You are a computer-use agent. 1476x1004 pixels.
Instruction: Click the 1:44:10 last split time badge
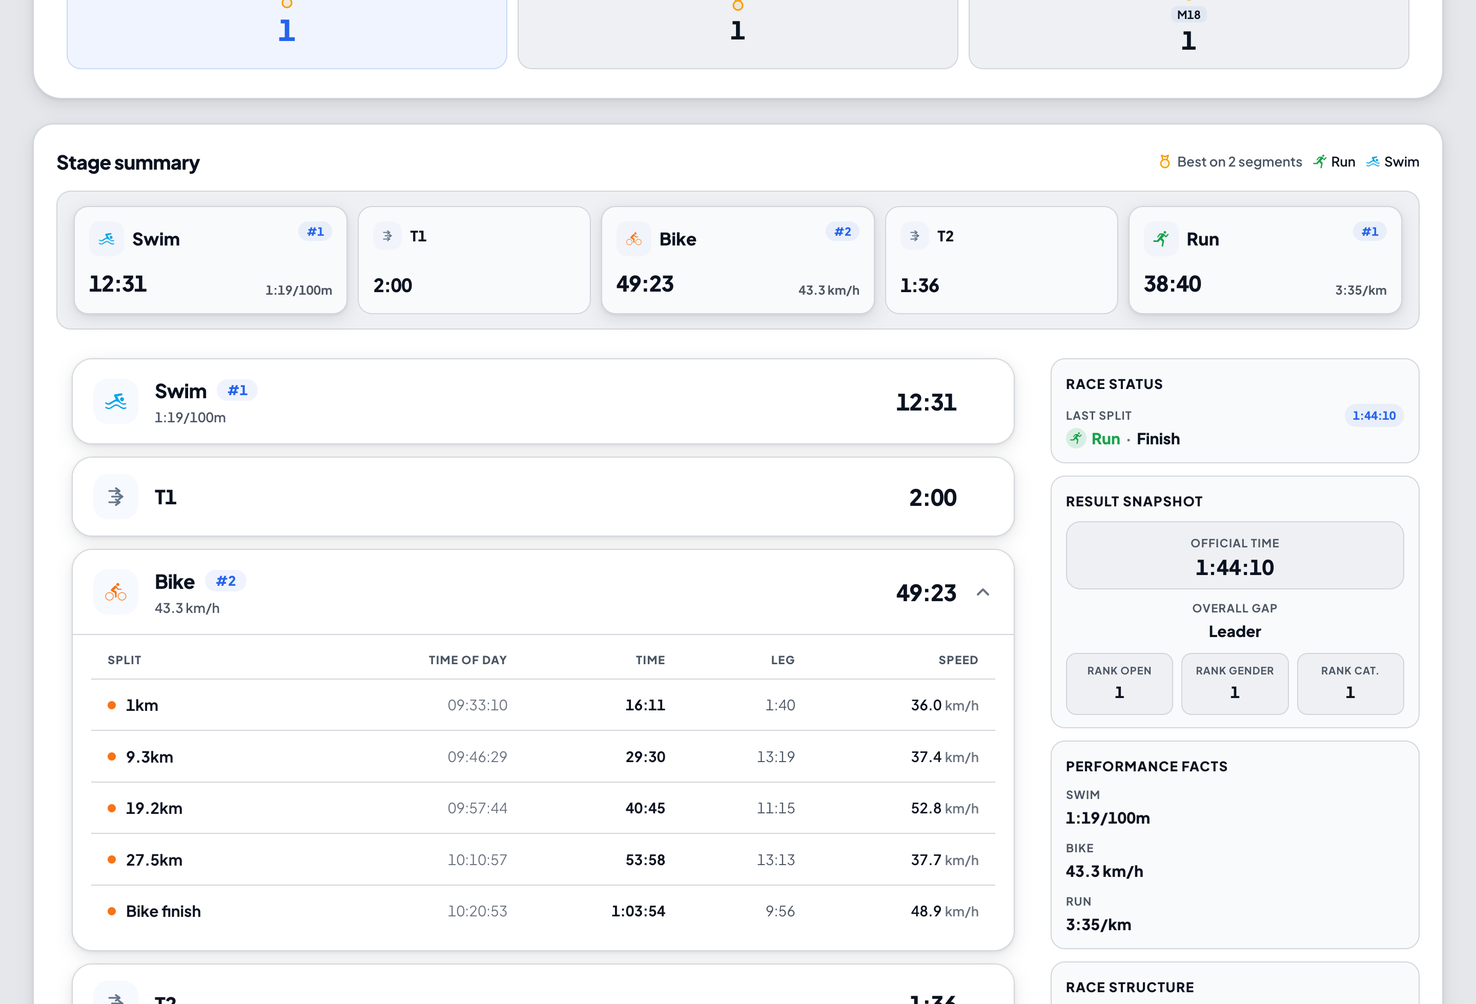[1373, 416]
